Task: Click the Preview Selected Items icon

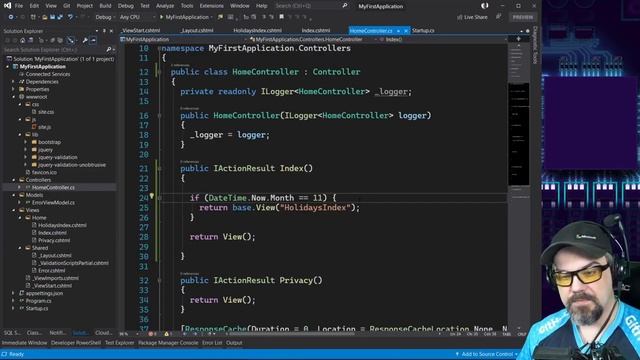Action: click(x=93, y=40)
